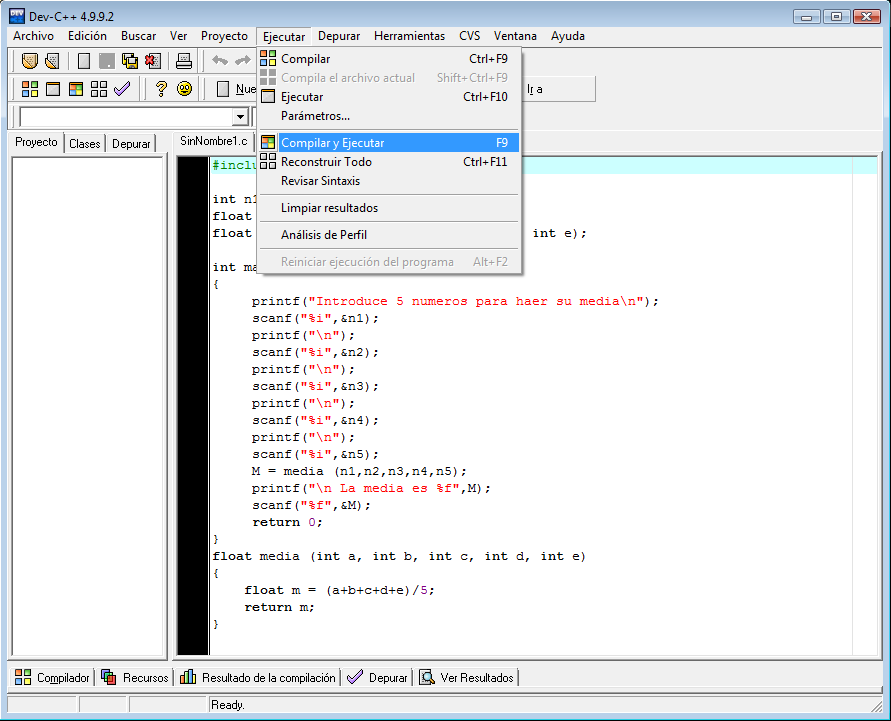Open the Ventana menu

[x=515, y=36]
